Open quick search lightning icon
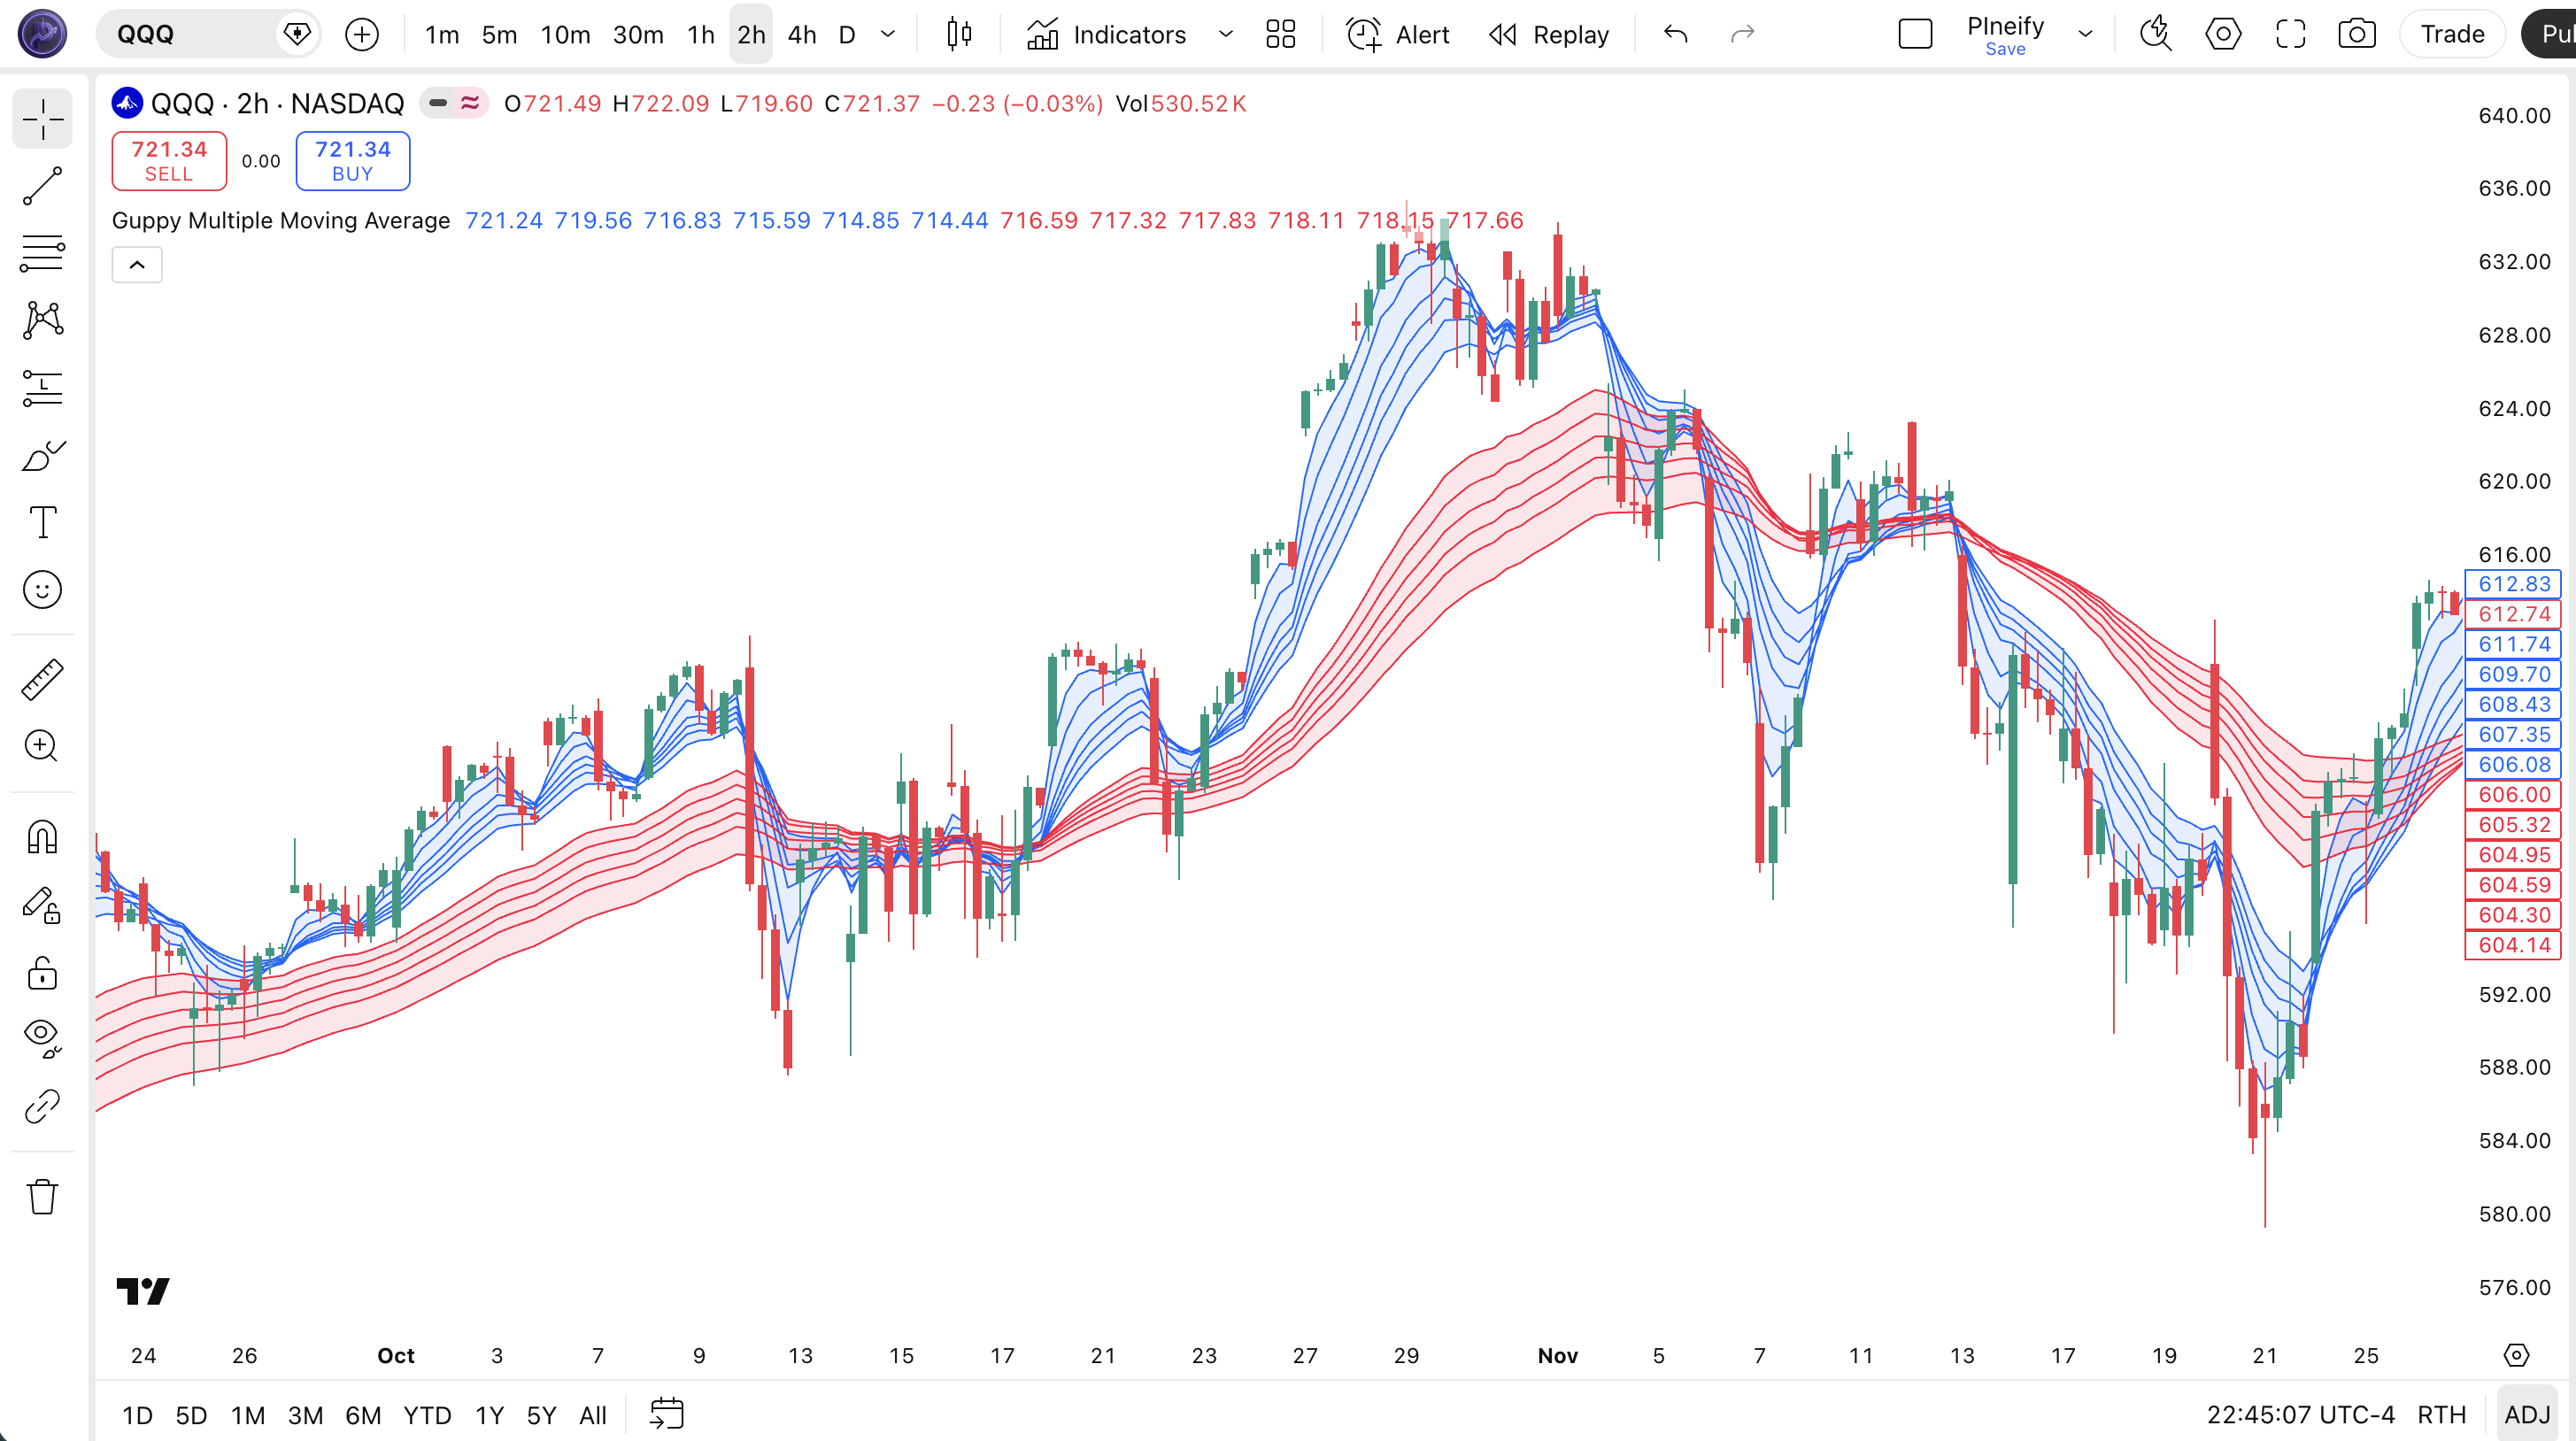The width and height of the screenshot is (2576, 1441). coord(2156,34)
